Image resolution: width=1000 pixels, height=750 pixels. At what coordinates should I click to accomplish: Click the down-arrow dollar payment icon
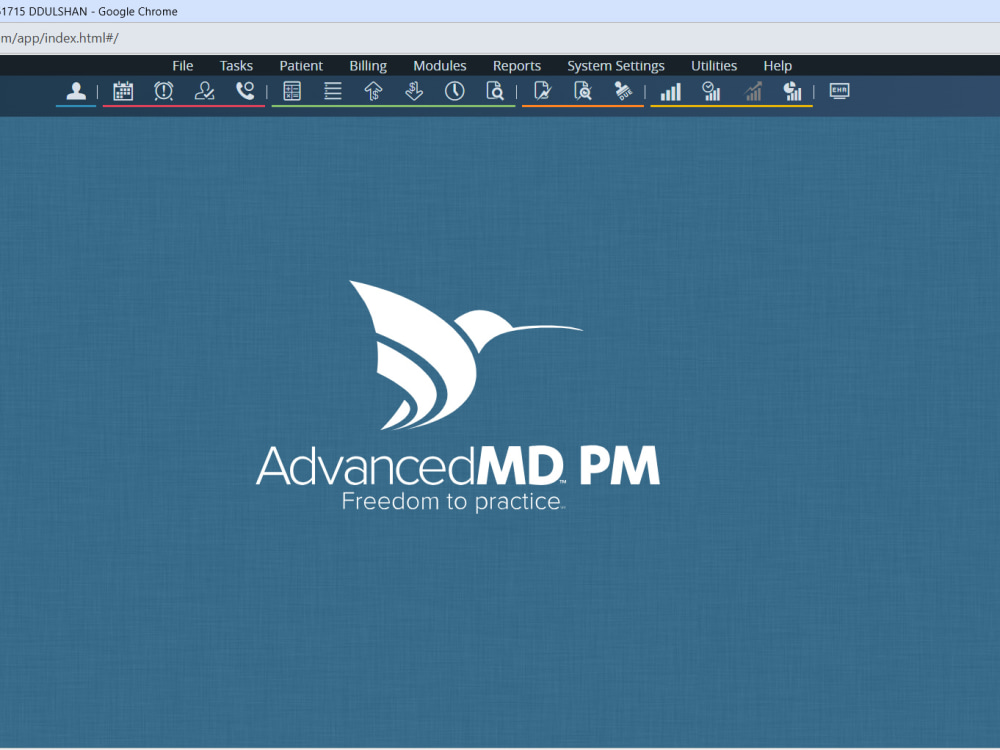[414, 91]
